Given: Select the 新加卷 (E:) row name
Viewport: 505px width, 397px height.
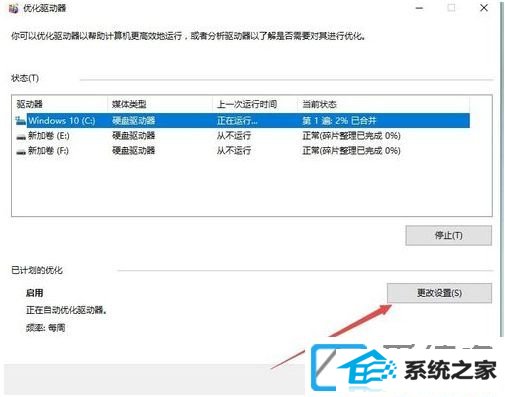Looking at the screenshot, I should point(49,136).
